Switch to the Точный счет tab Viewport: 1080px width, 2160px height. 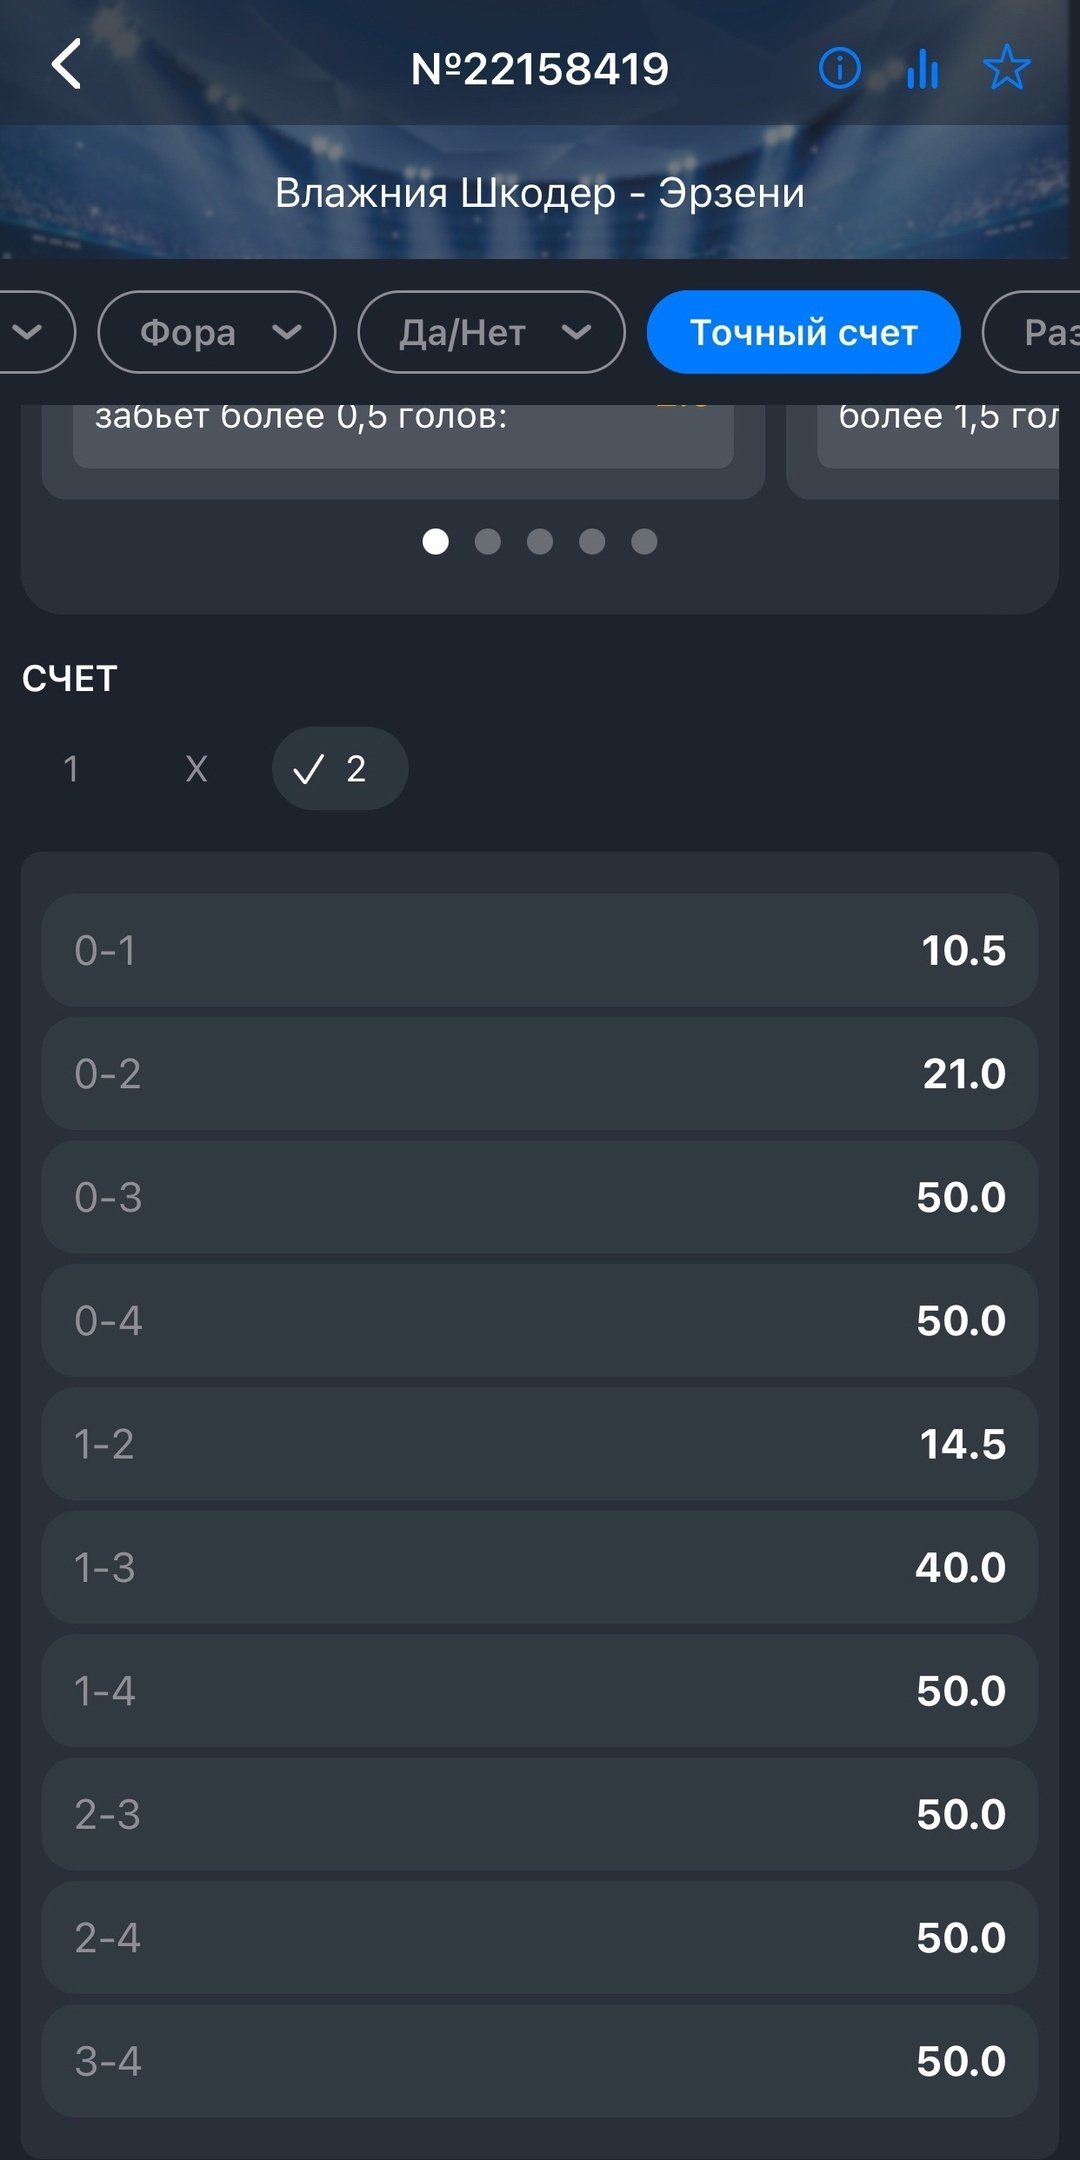tap(803, 332)
